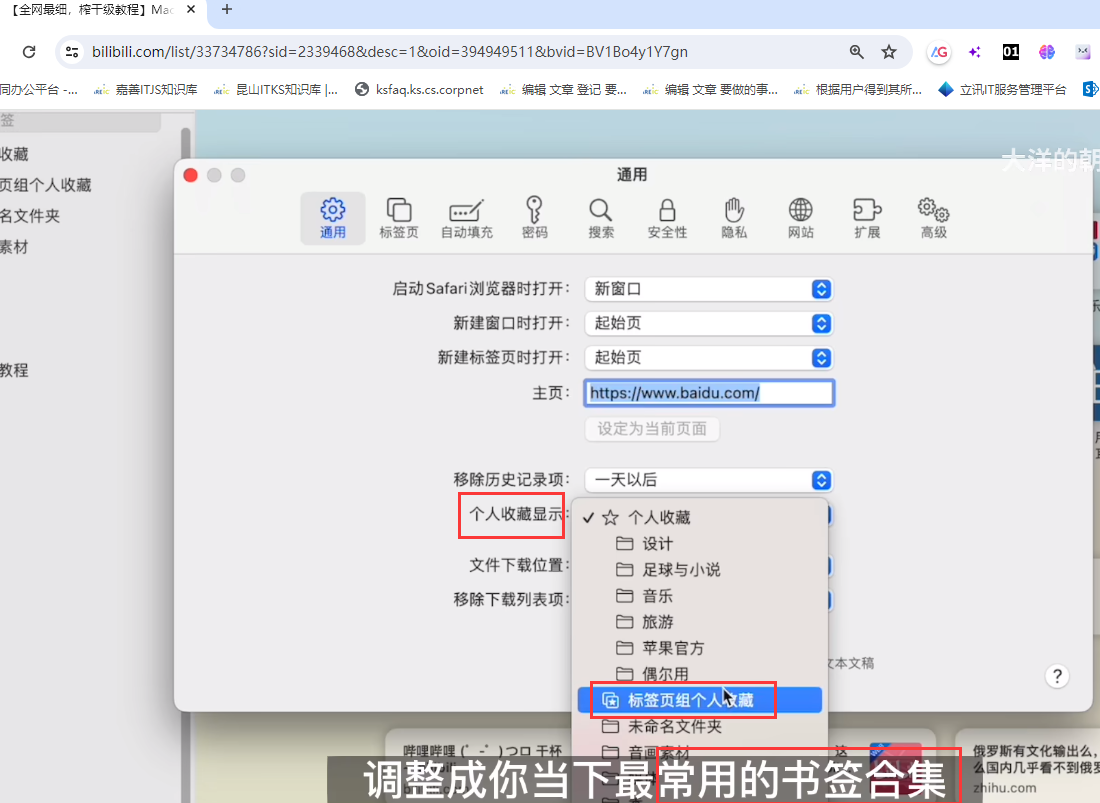Open the Websites (网站) globe icon tab
Screen dimensions: 1100x803
(x=800, y=218)
